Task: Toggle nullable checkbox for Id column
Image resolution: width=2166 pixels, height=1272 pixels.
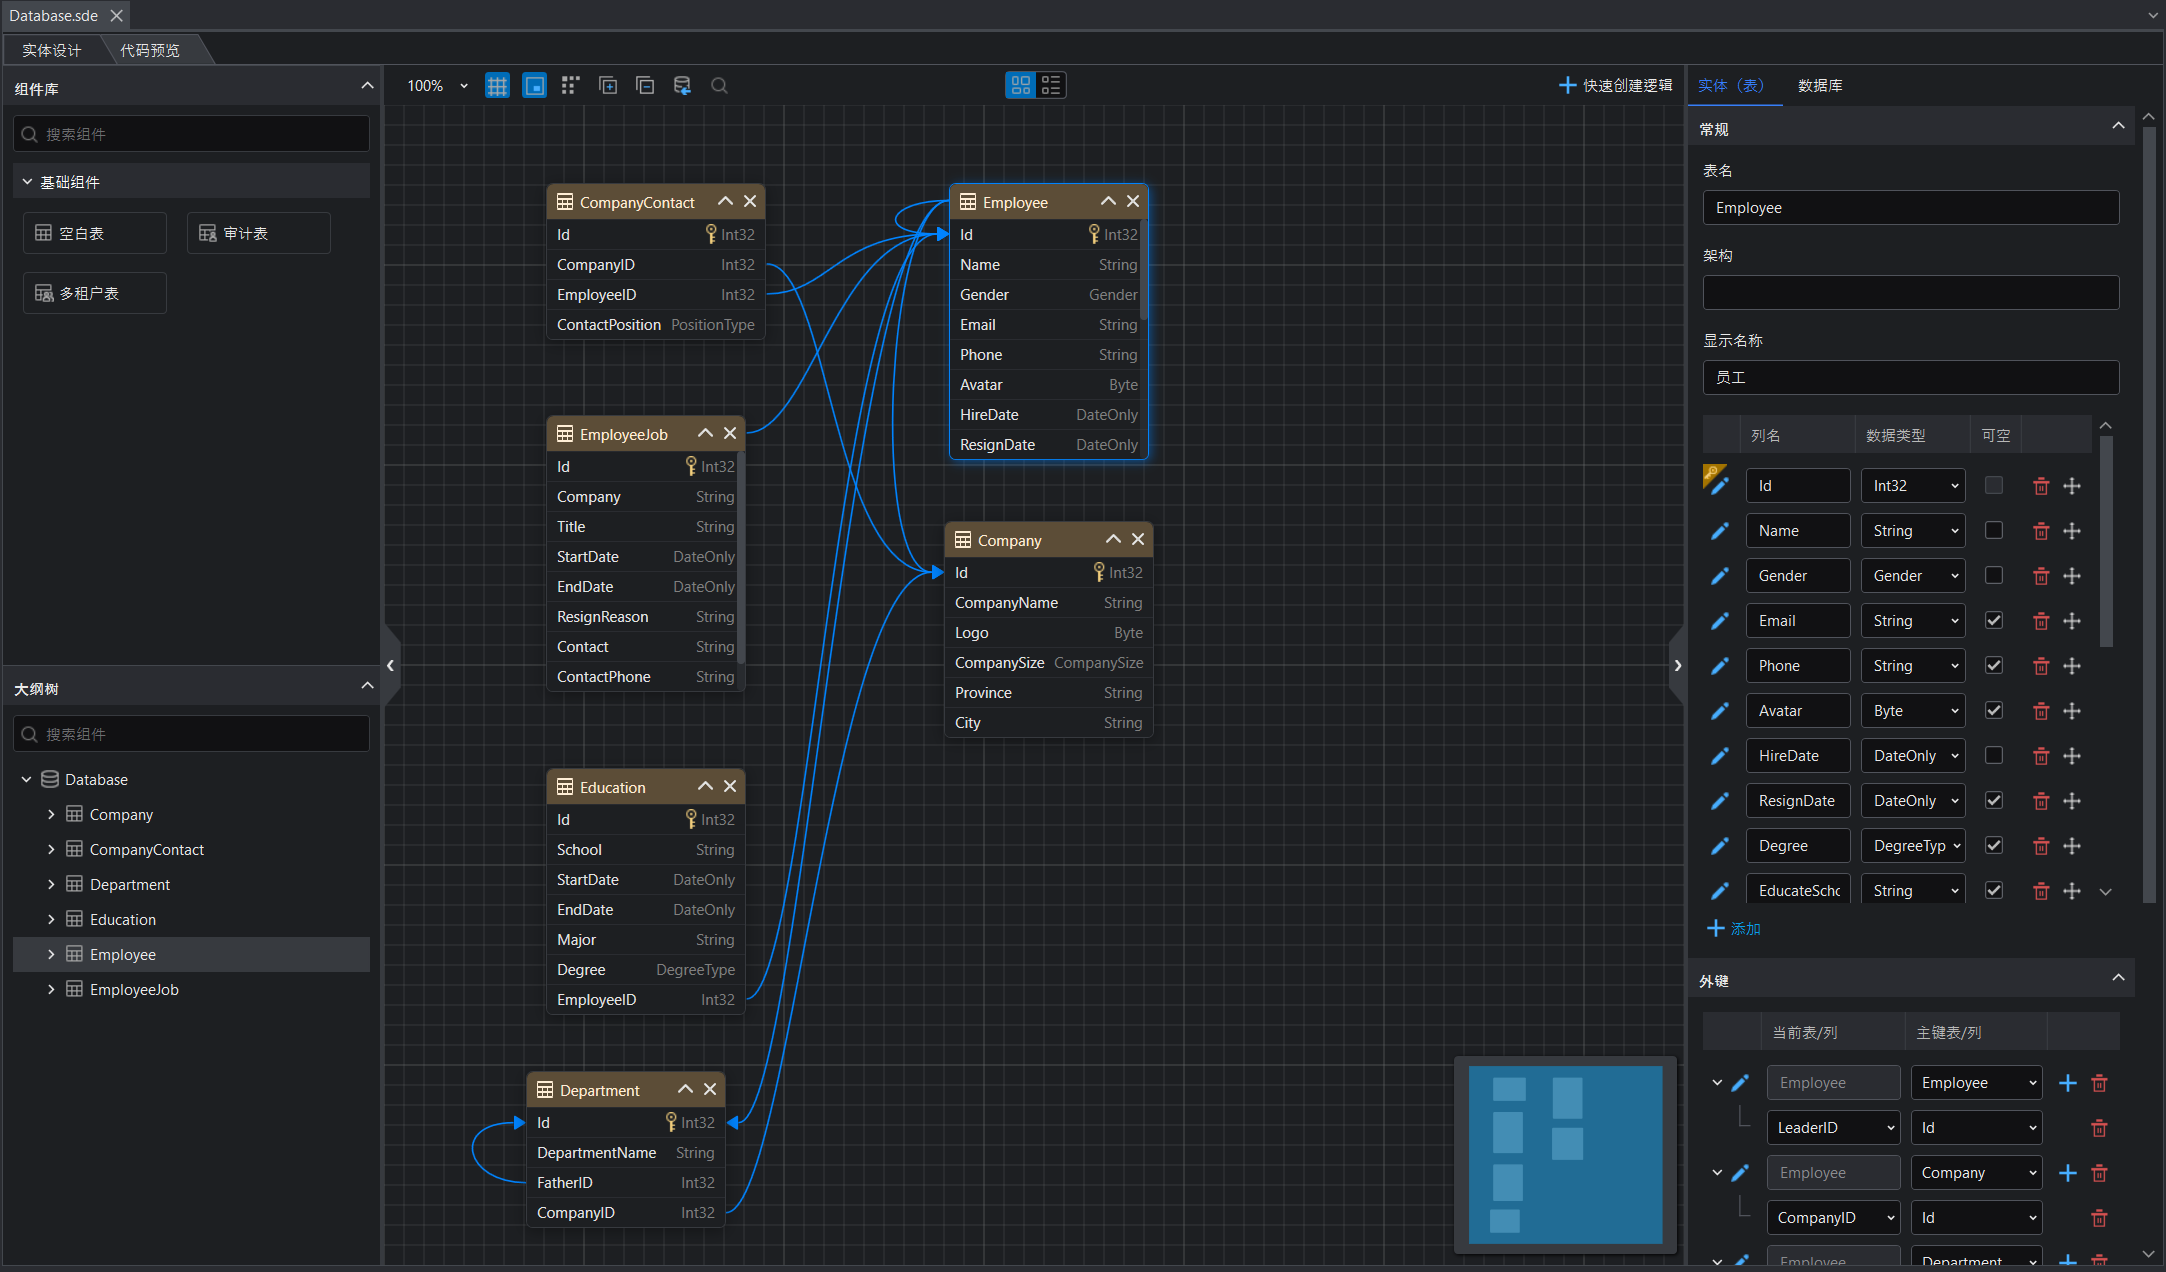Action: pos(1994,486)
